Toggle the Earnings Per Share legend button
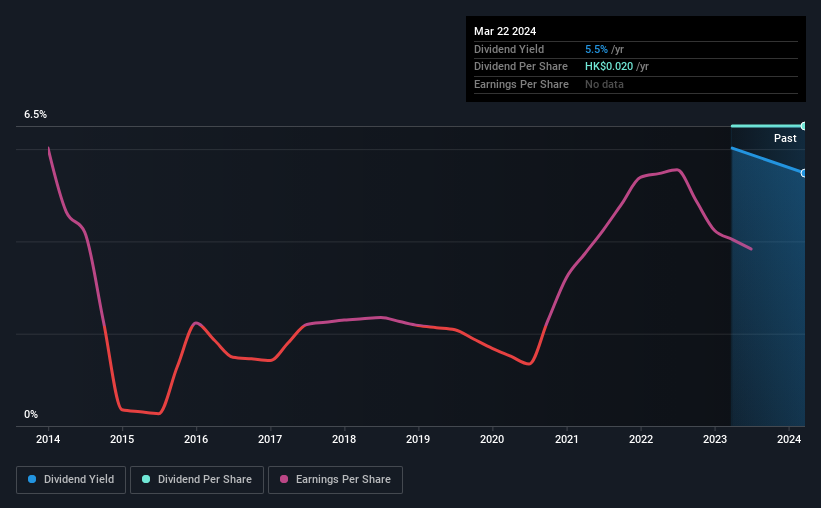Screen dimensions: 821x508 (335, 480)
